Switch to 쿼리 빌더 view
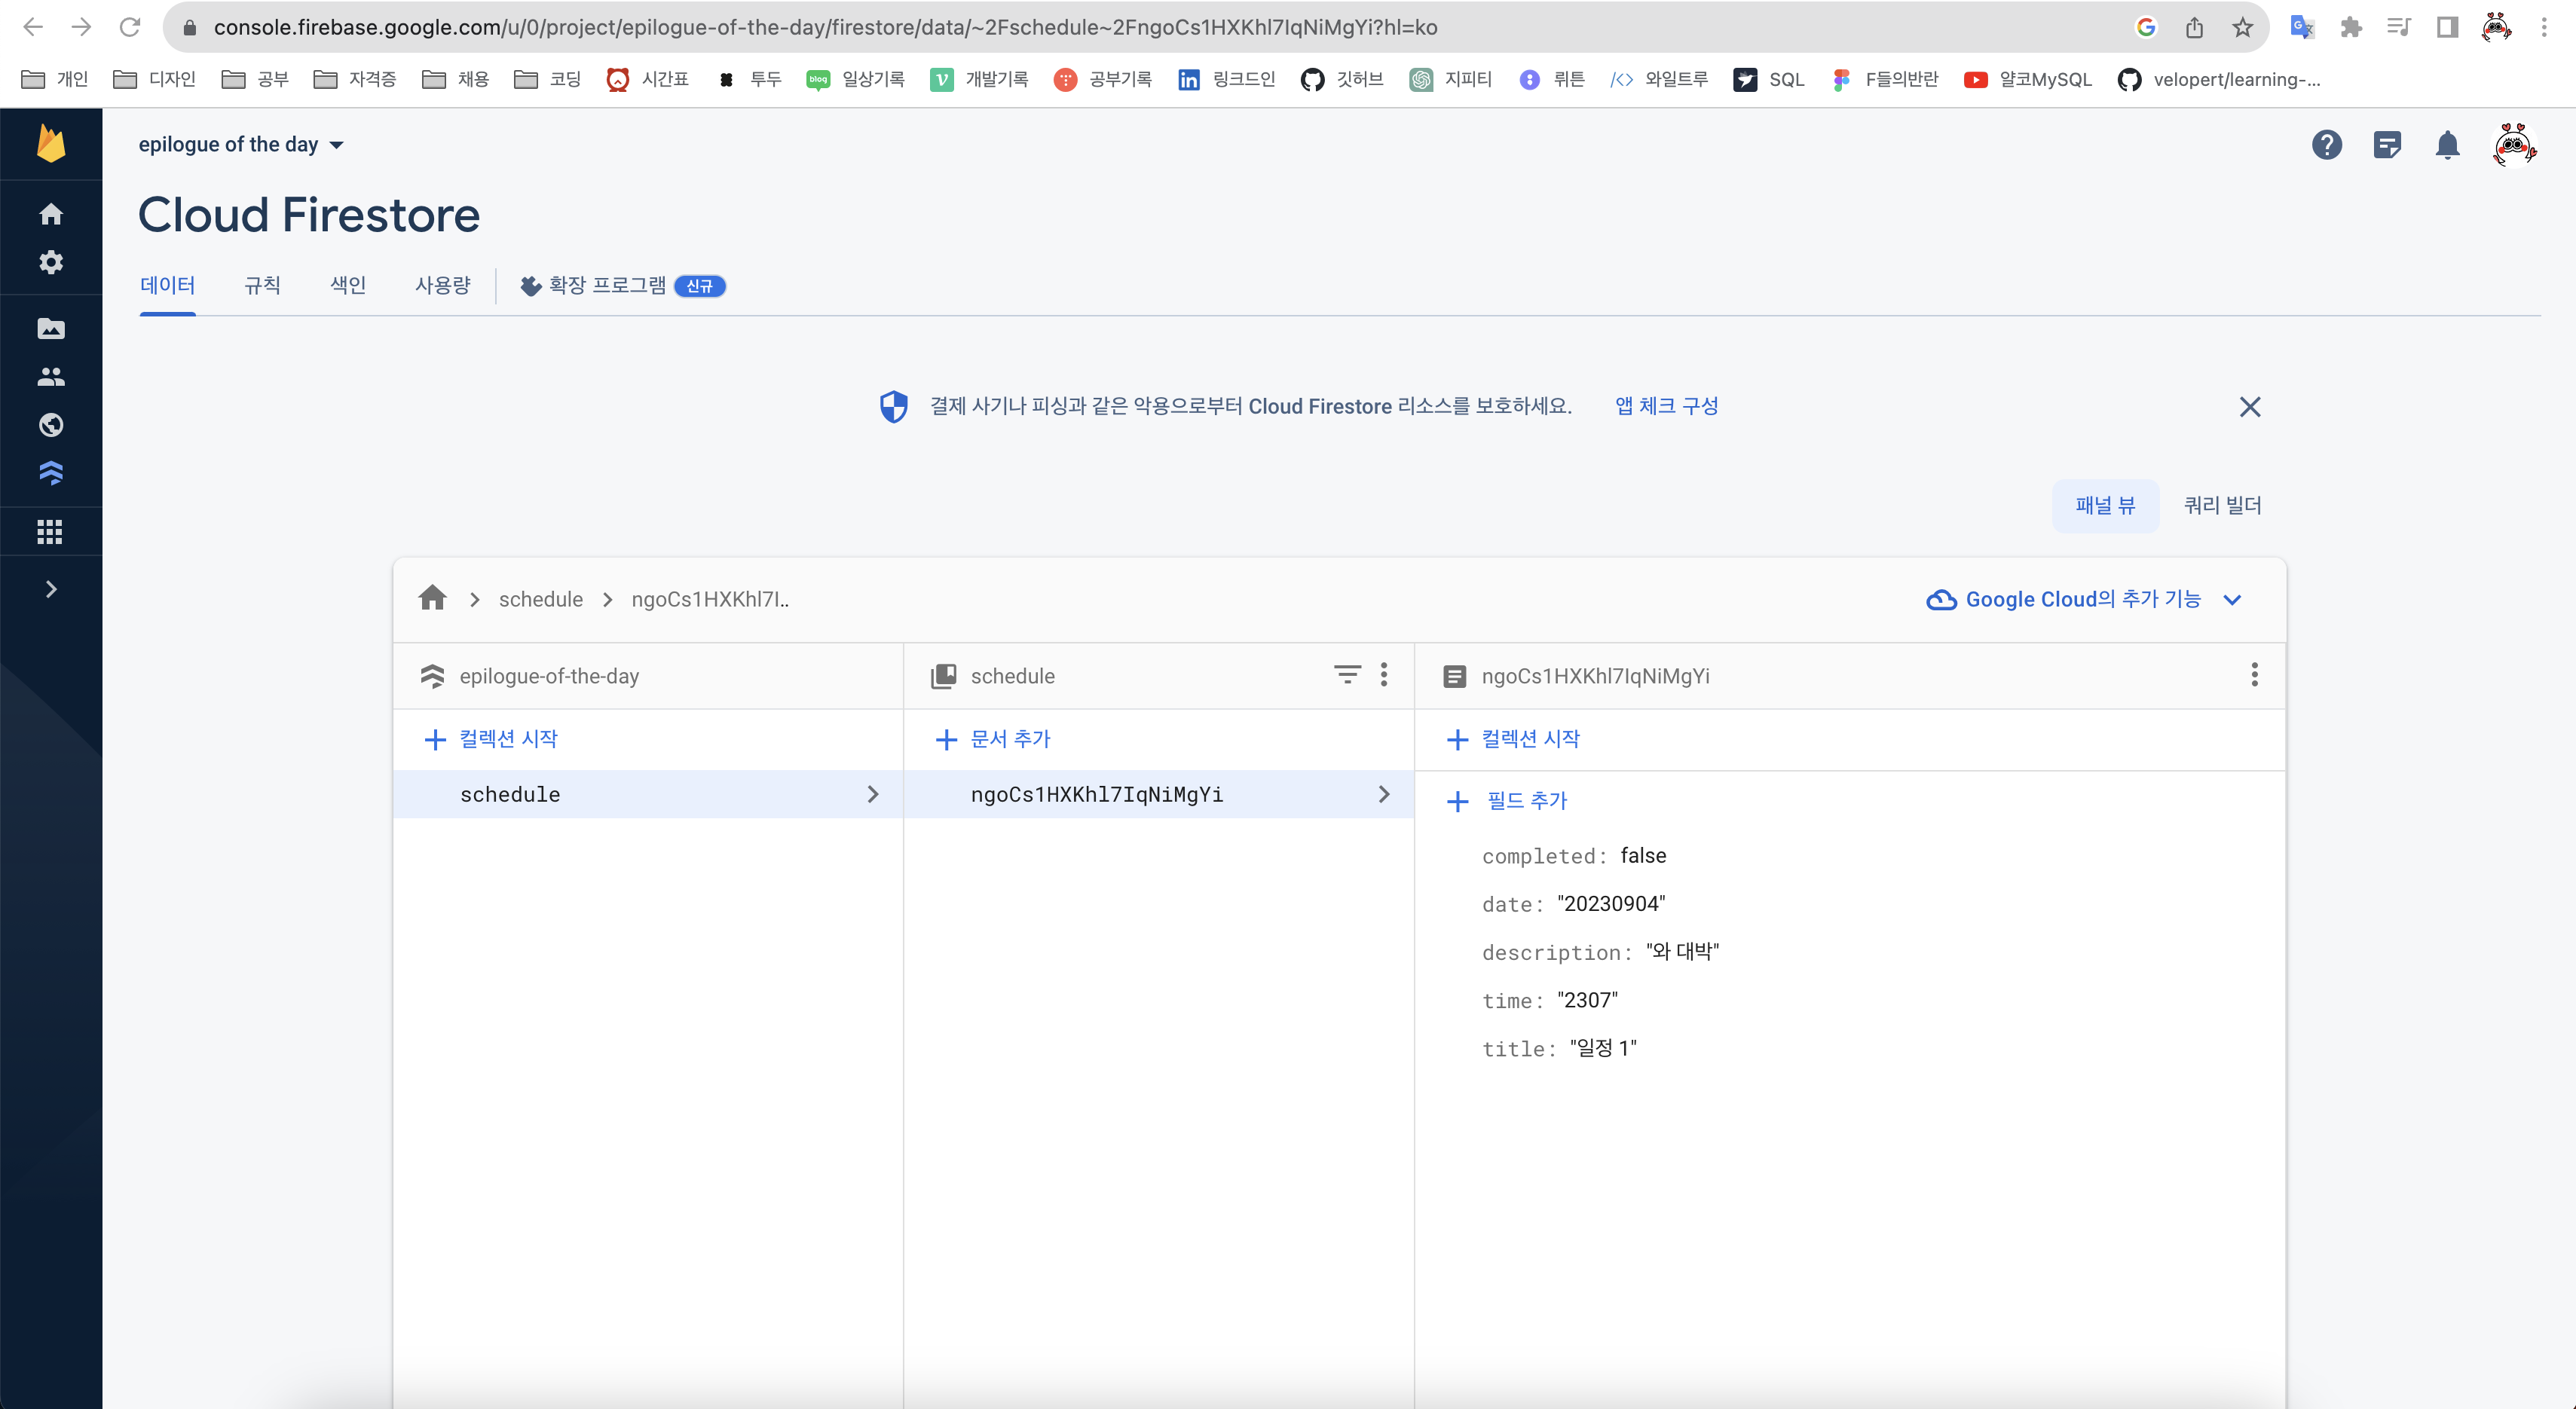The image size is (2576, 1409). click(2222, 506)
